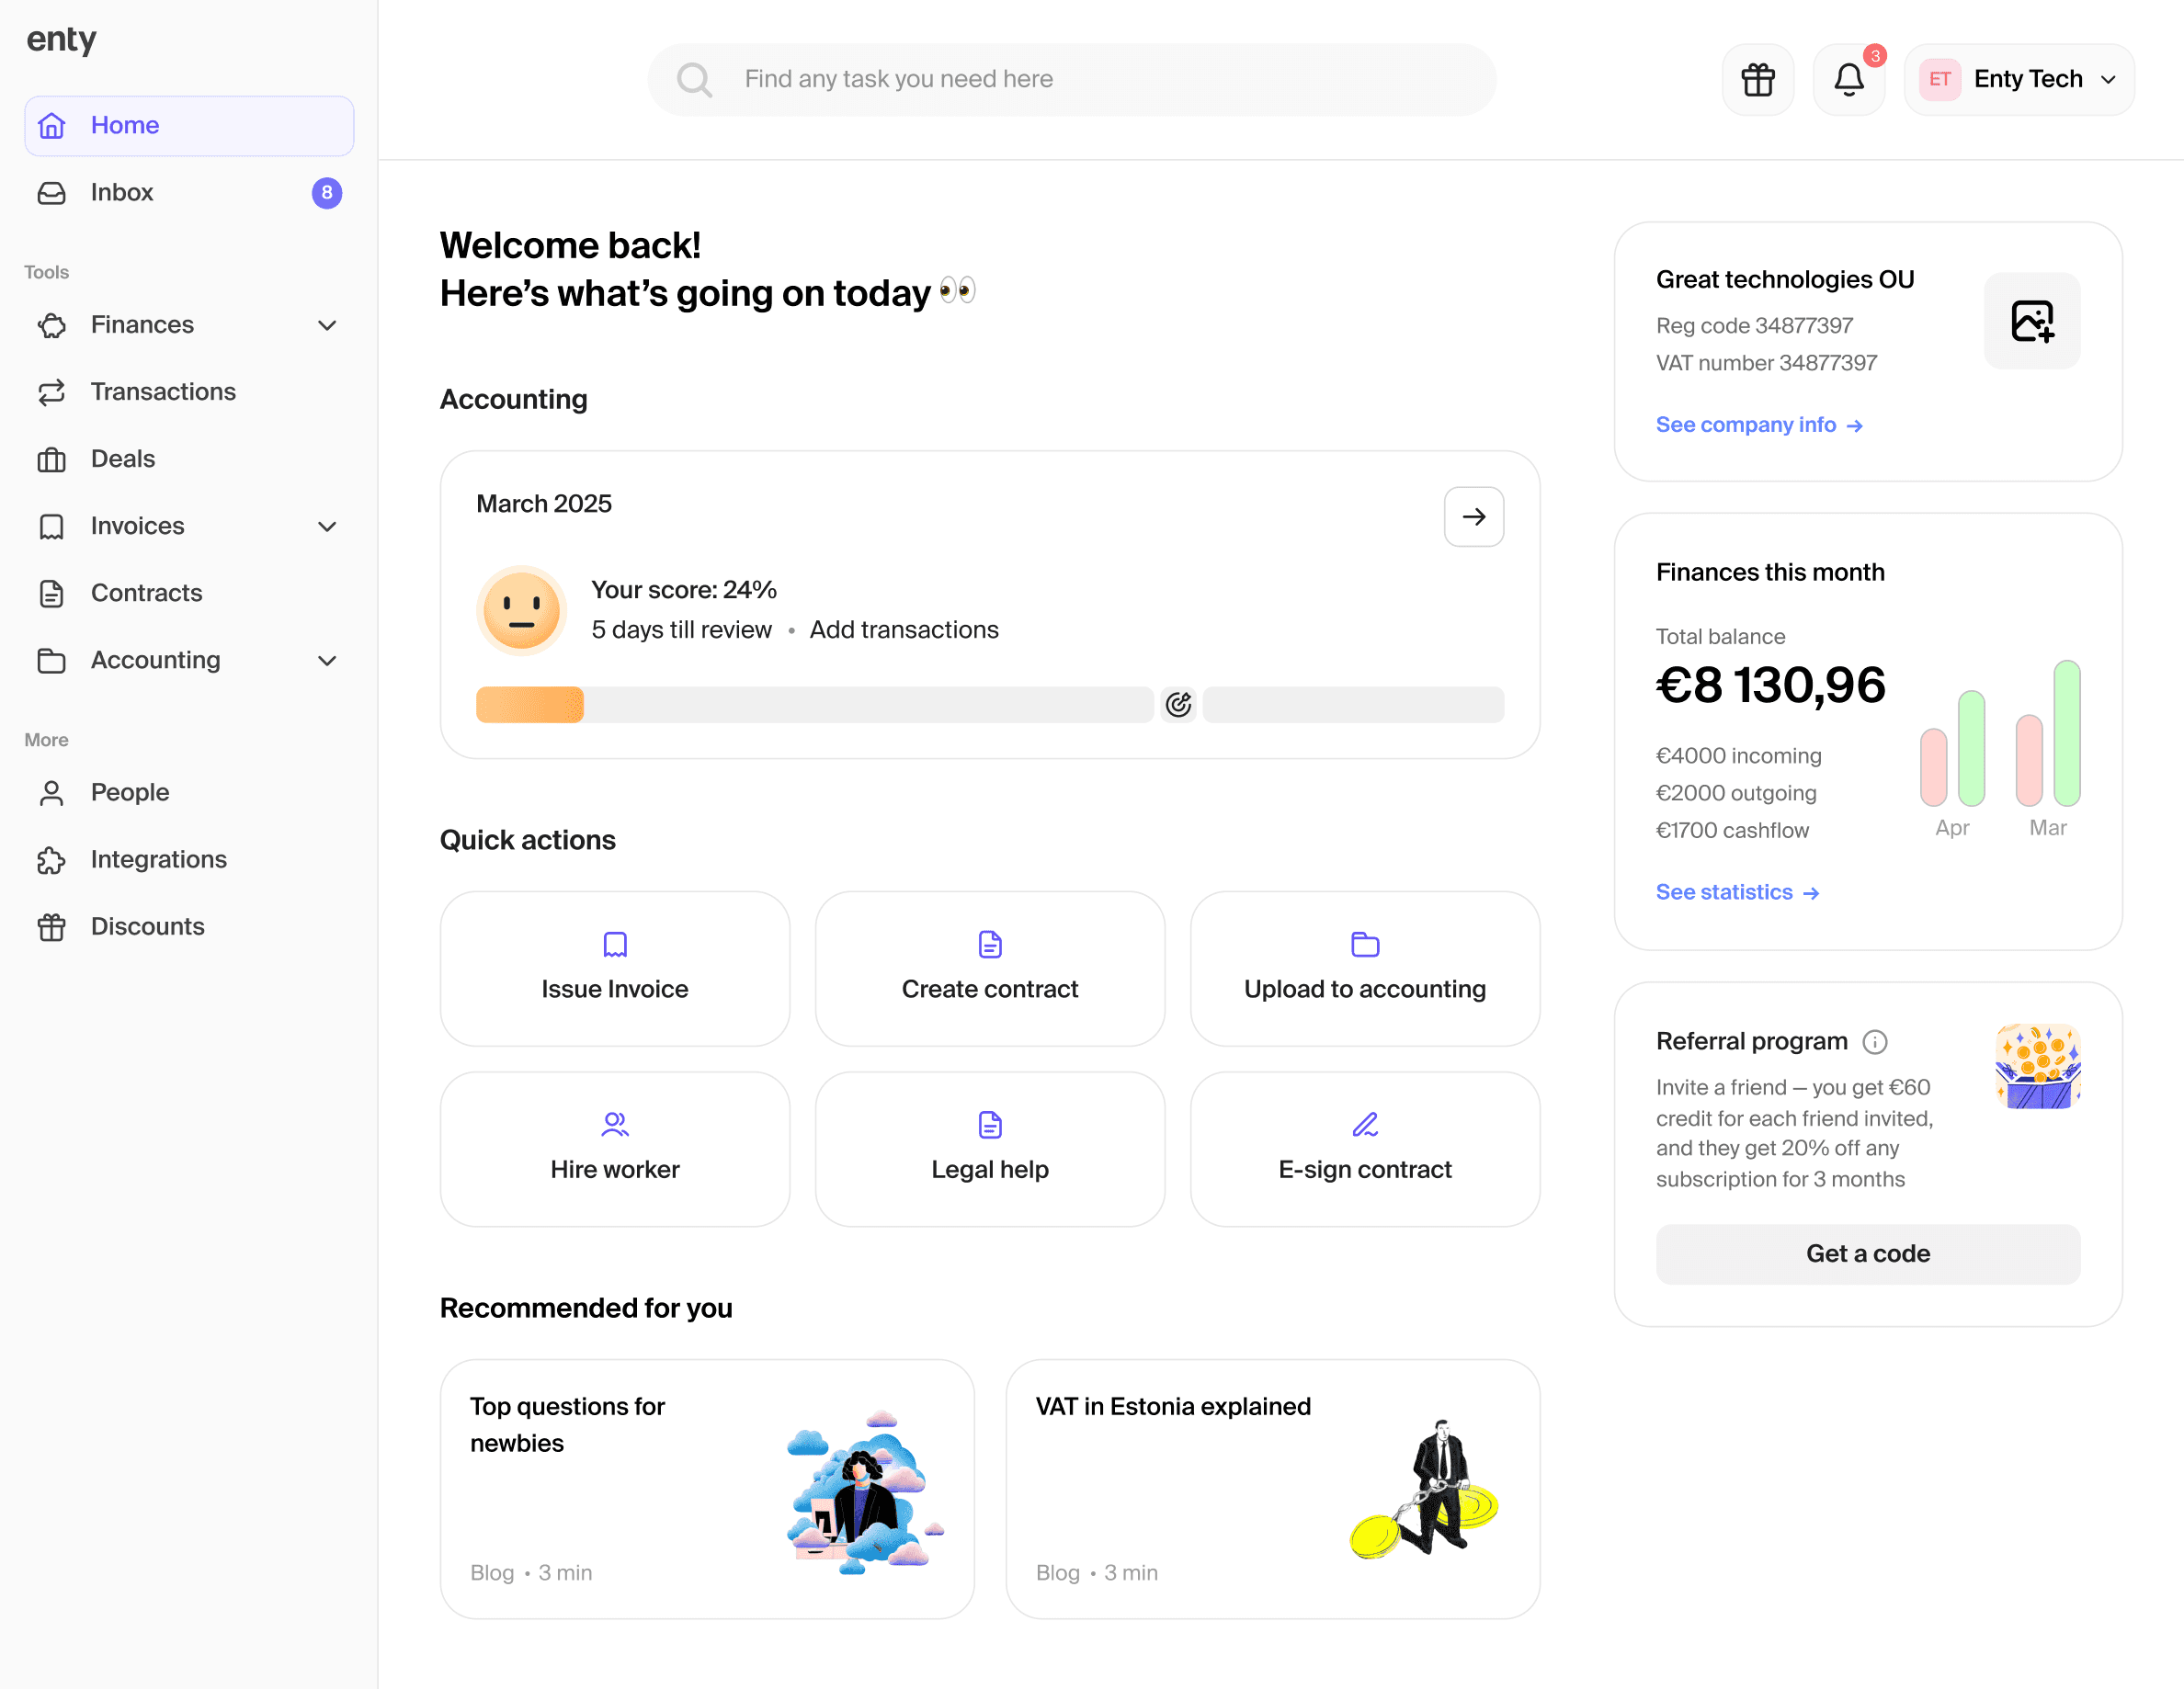Screen dimensions: 2184x1689
Task: Go to Inbox in the sidebar
Action: (x=122, y=192)
